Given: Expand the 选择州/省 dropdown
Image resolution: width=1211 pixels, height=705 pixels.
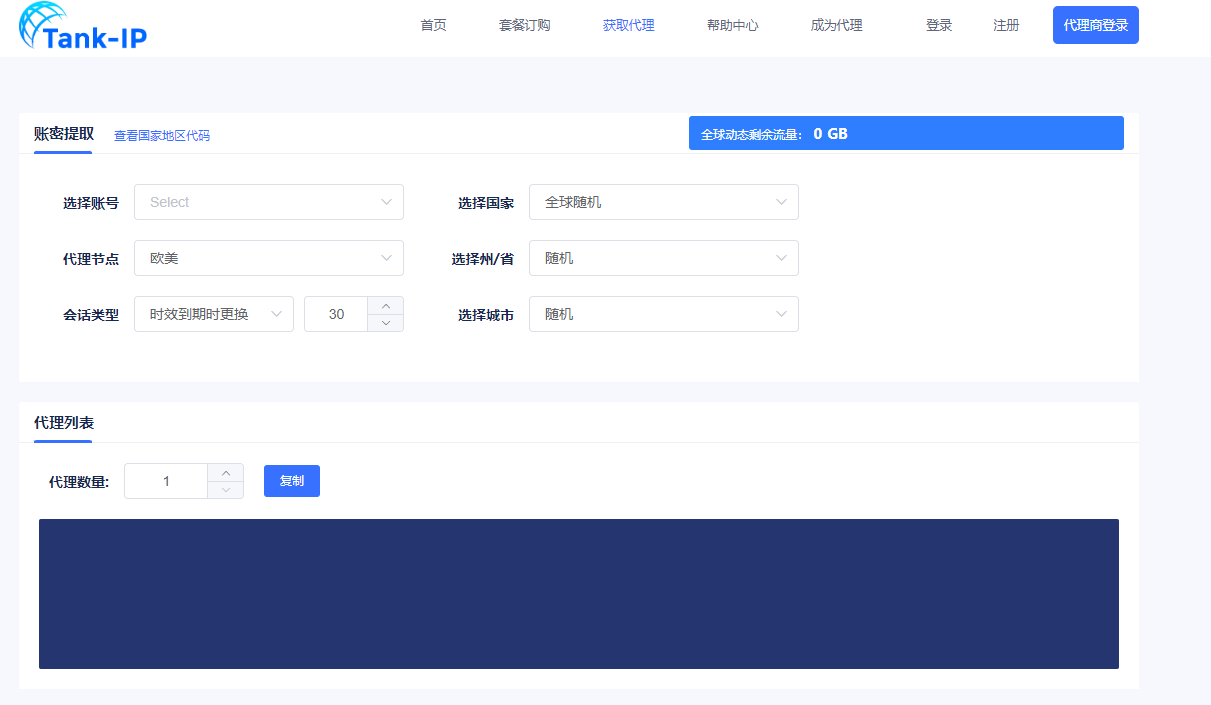Looking at the screenshot, I should click(663, 258).
